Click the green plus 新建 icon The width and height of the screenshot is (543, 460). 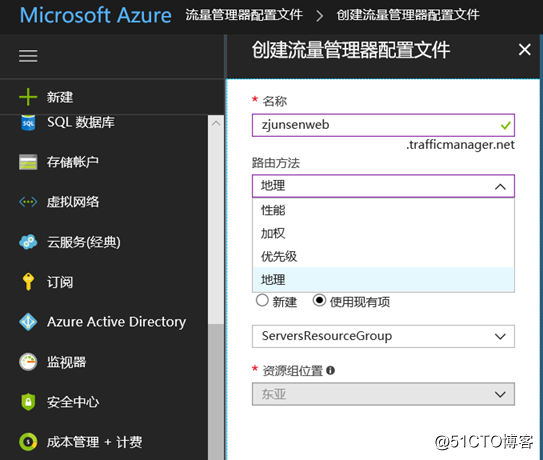click(28, 97)
